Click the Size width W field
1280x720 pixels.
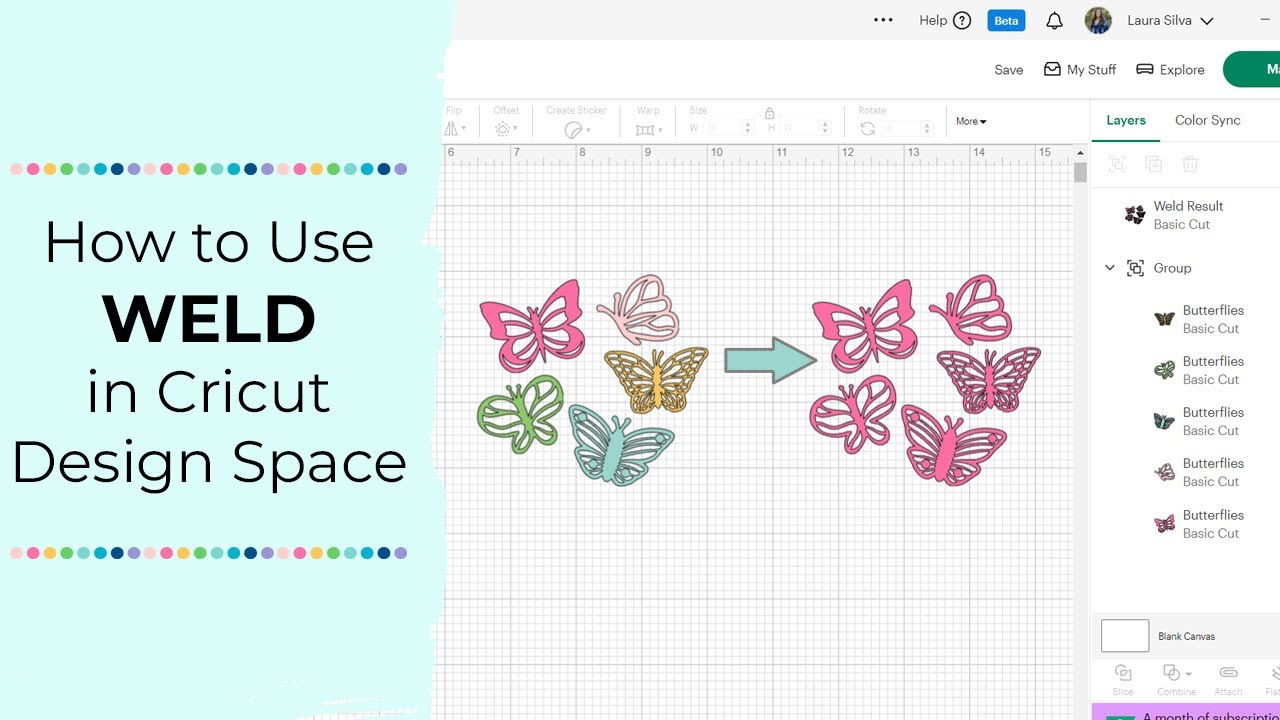(723, 128)
